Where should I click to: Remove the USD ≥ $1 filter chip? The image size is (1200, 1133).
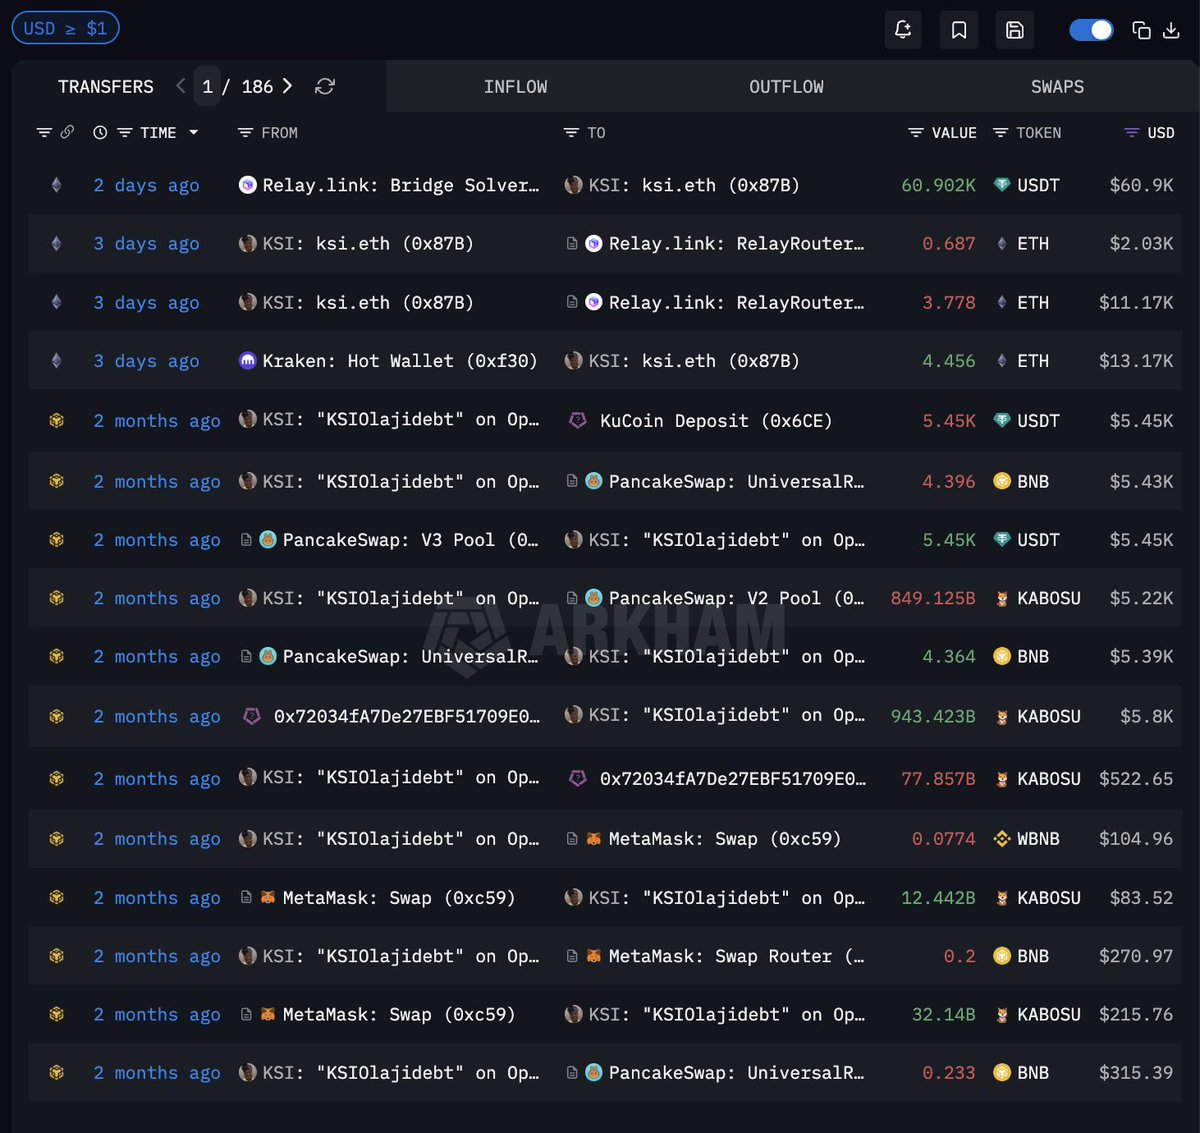[x=65, y=28]
